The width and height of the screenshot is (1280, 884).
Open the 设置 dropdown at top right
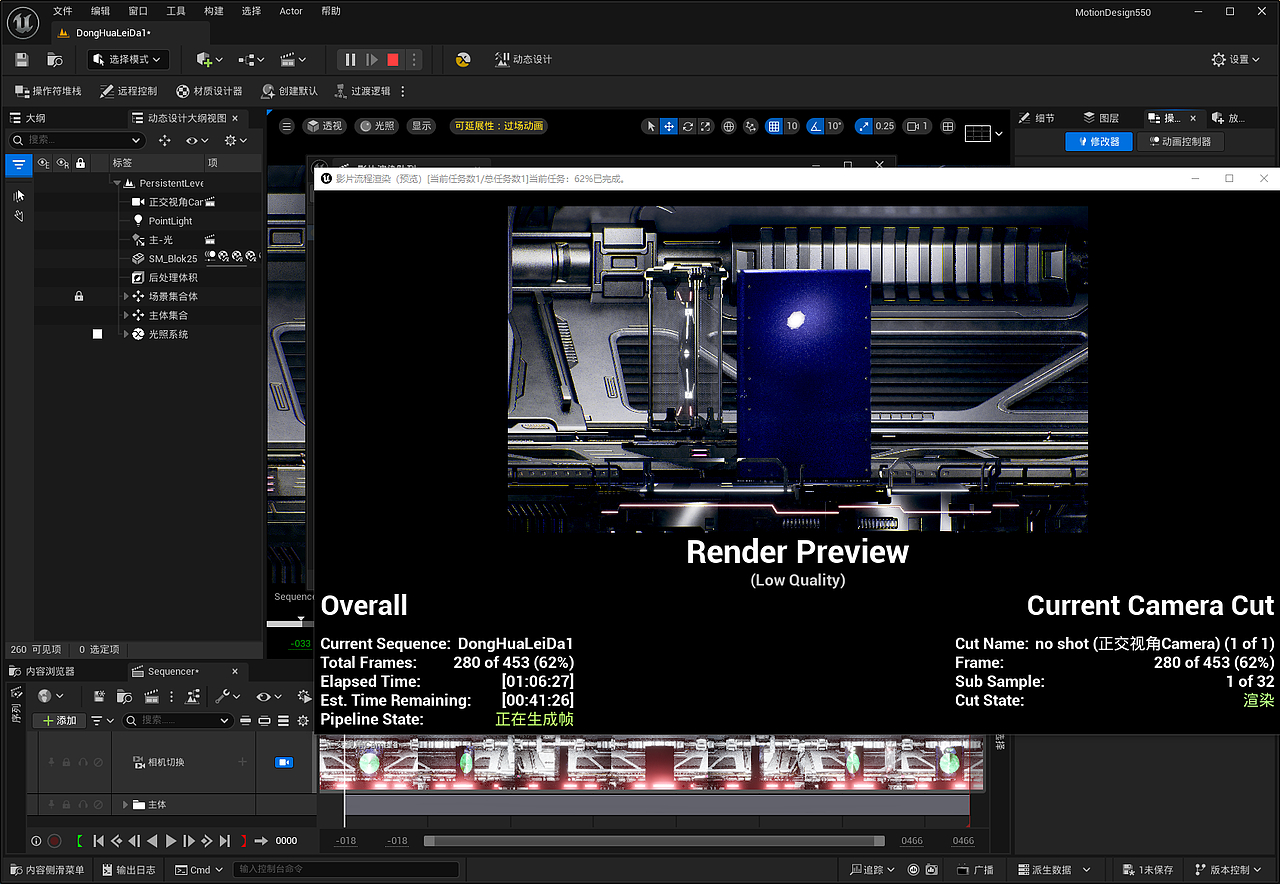(x=1236, y=60)
